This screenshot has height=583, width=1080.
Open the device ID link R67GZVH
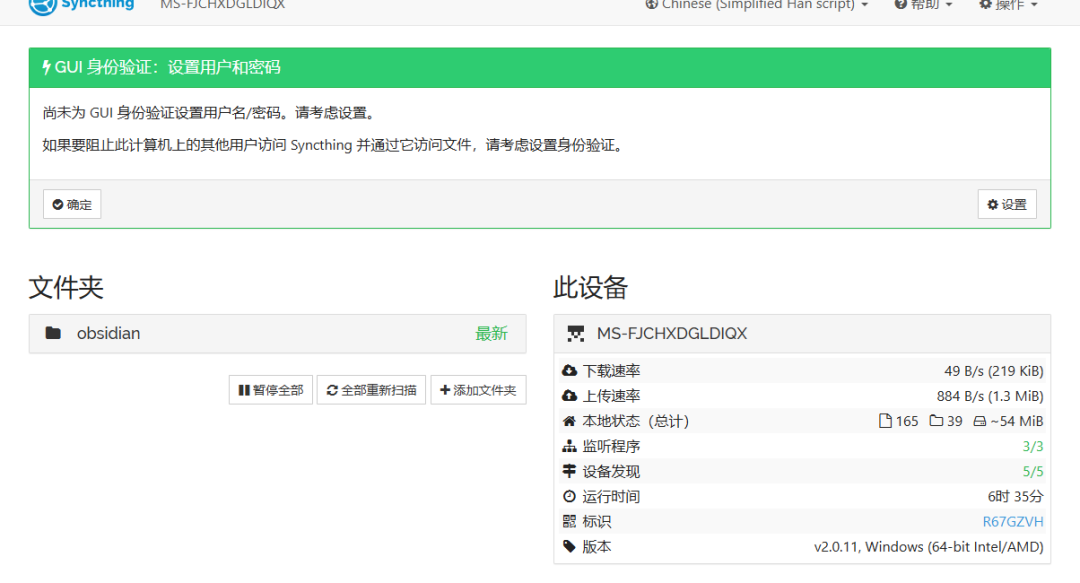point(1012,522)
